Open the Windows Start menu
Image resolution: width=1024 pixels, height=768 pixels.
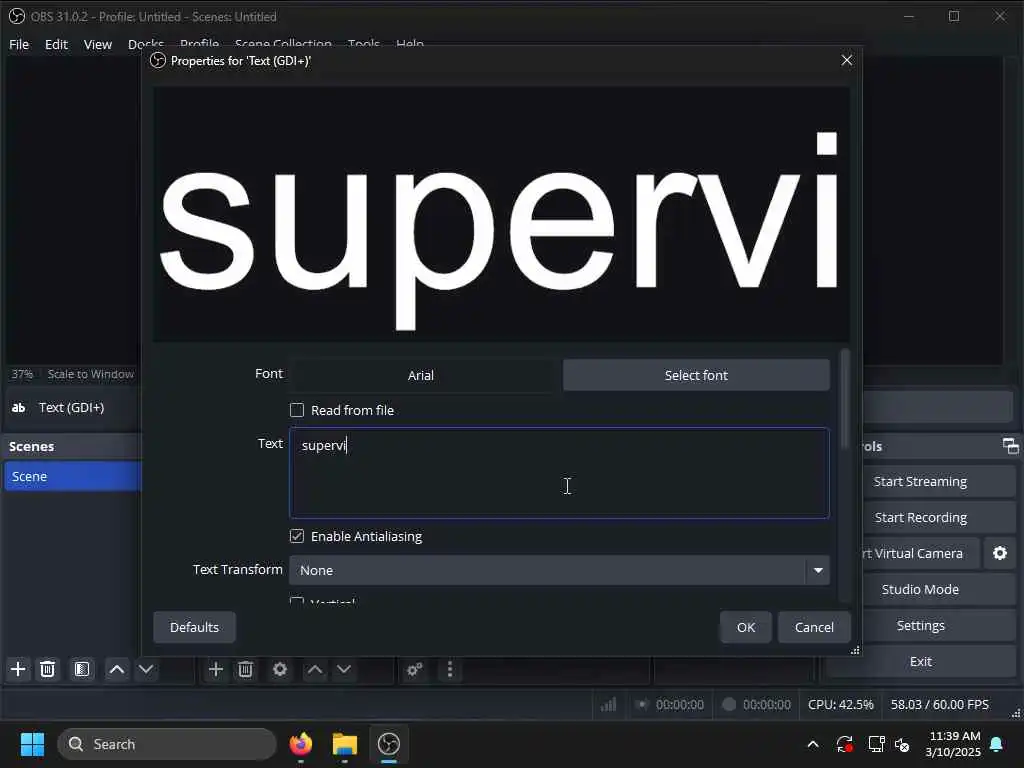click(32, 744)
